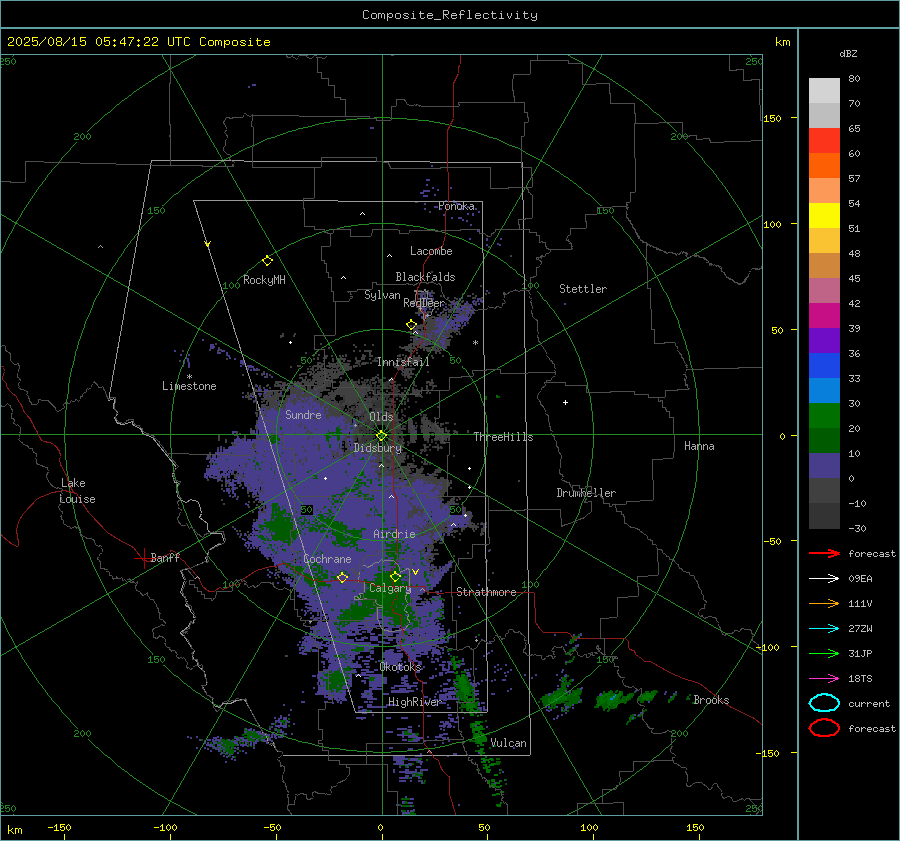
Task: Click the asterisk marker above Limestone
Action: [x=189, y=377]
